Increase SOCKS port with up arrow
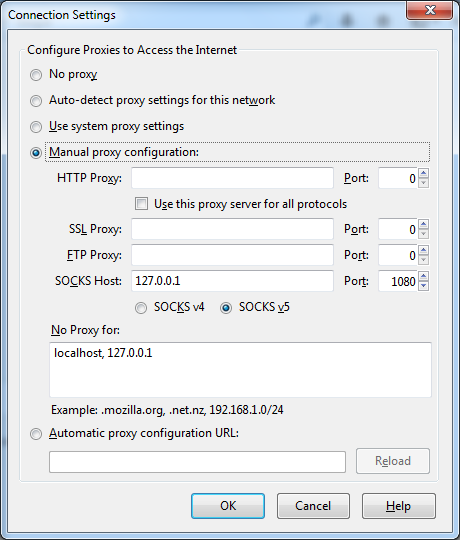460x540 pixels. [424, 276]
